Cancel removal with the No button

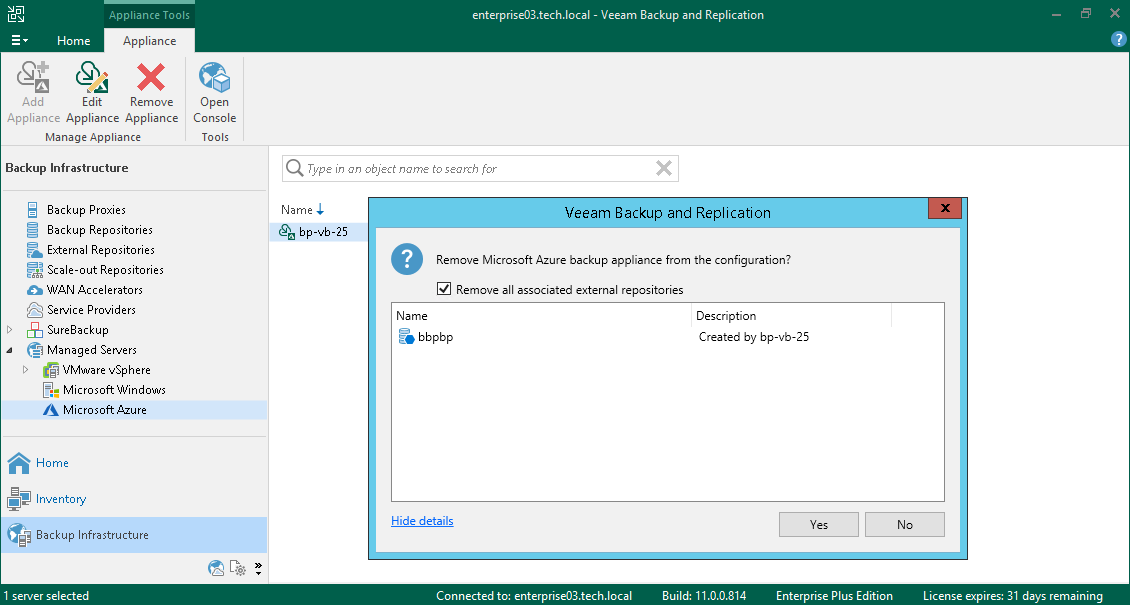click(x=905, y=524)
